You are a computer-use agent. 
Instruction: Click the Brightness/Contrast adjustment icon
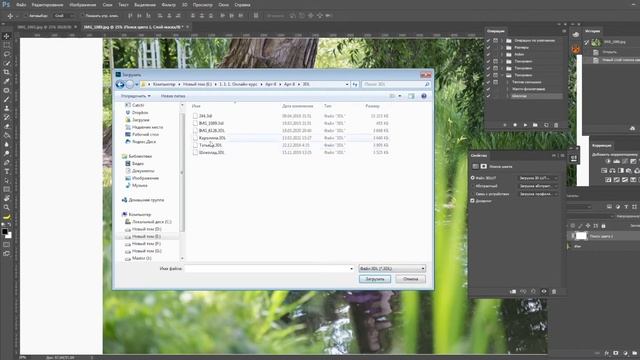coord(607,162)
